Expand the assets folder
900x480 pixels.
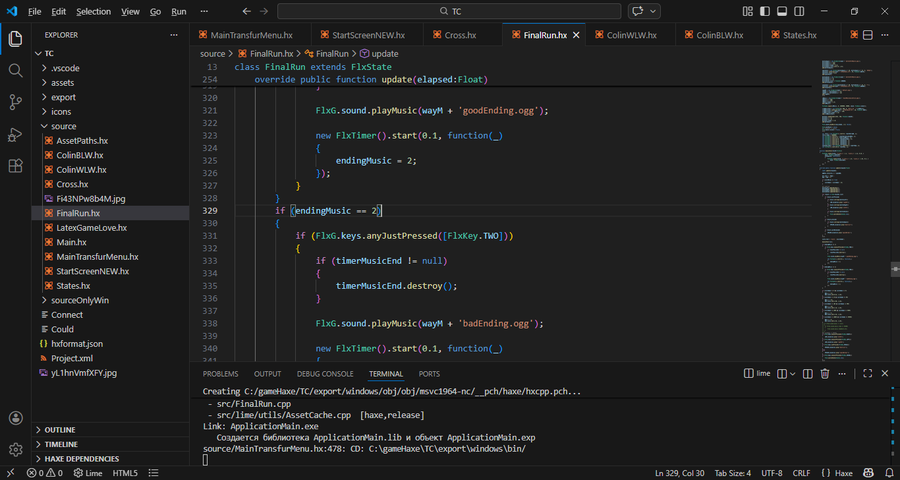tap(62, 83)
